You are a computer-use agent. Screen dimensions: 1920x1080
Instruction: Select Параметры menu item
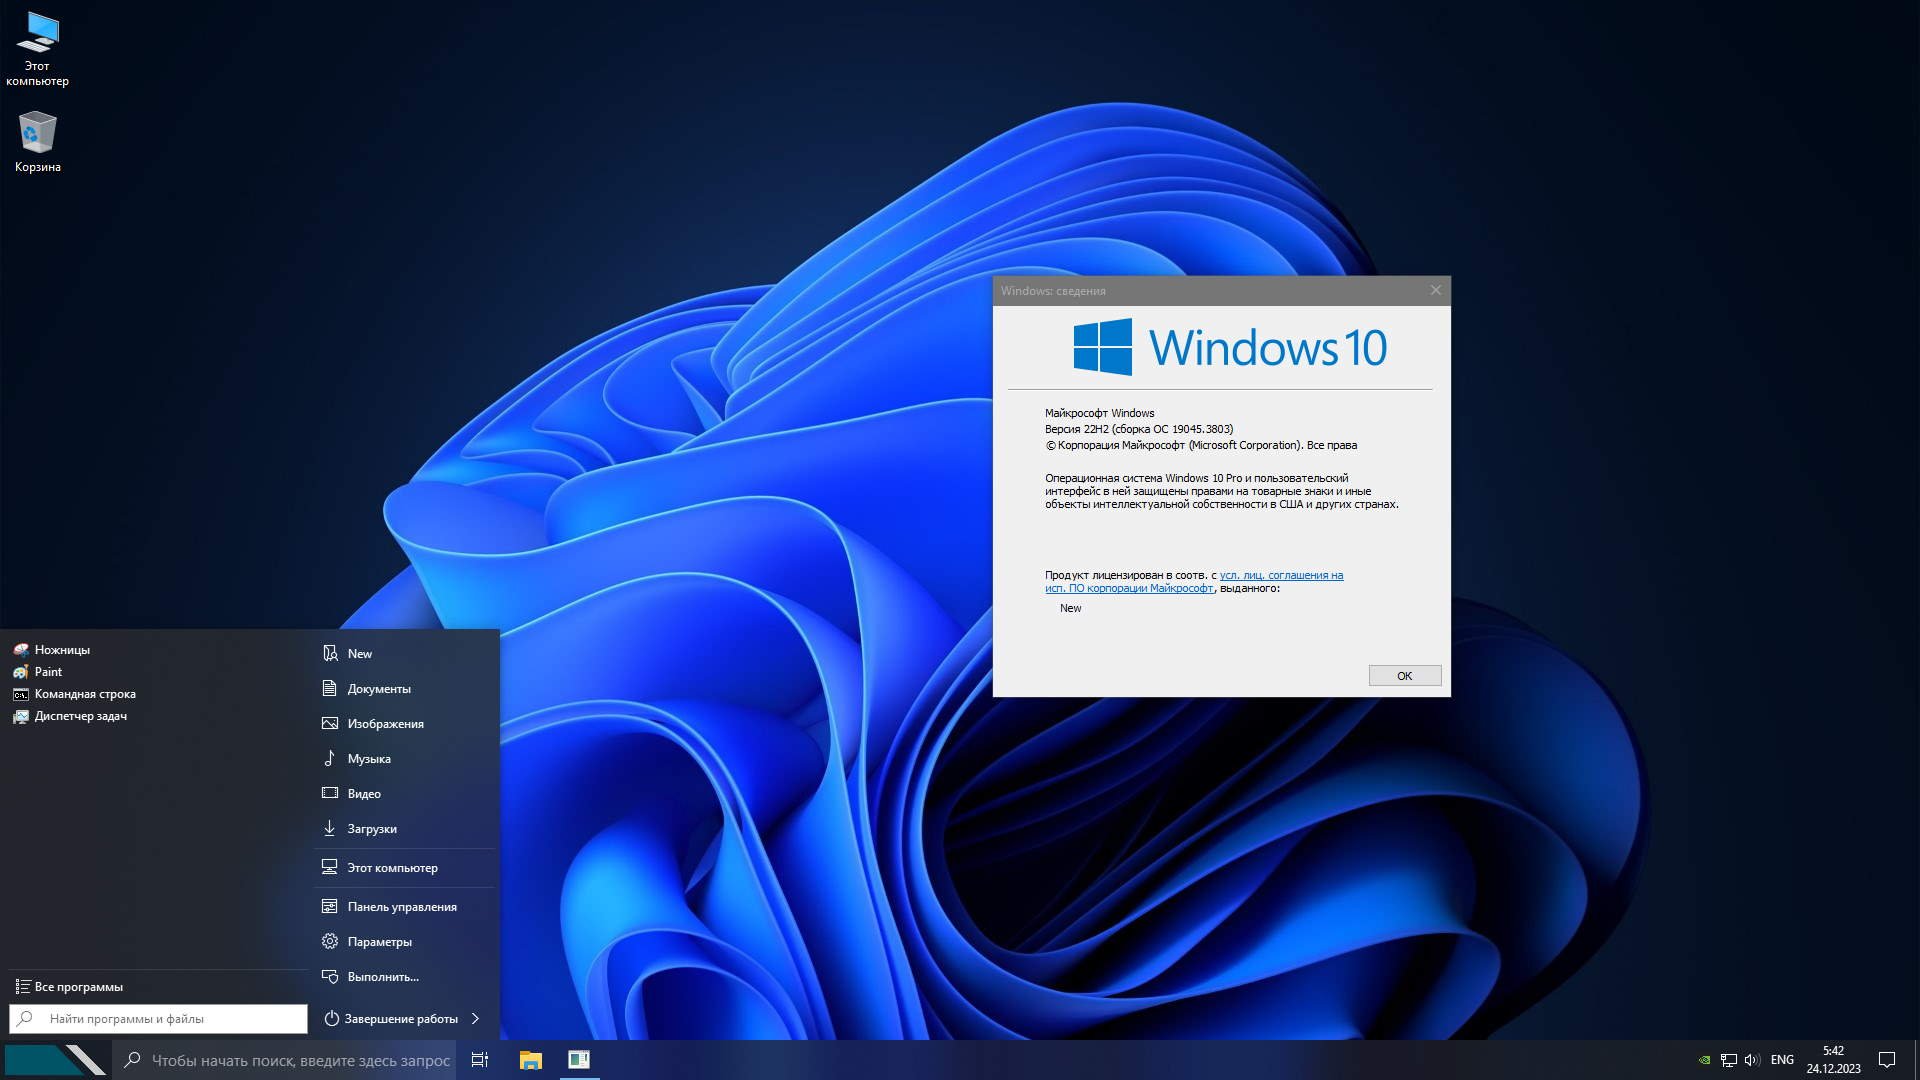click(380, 940)
